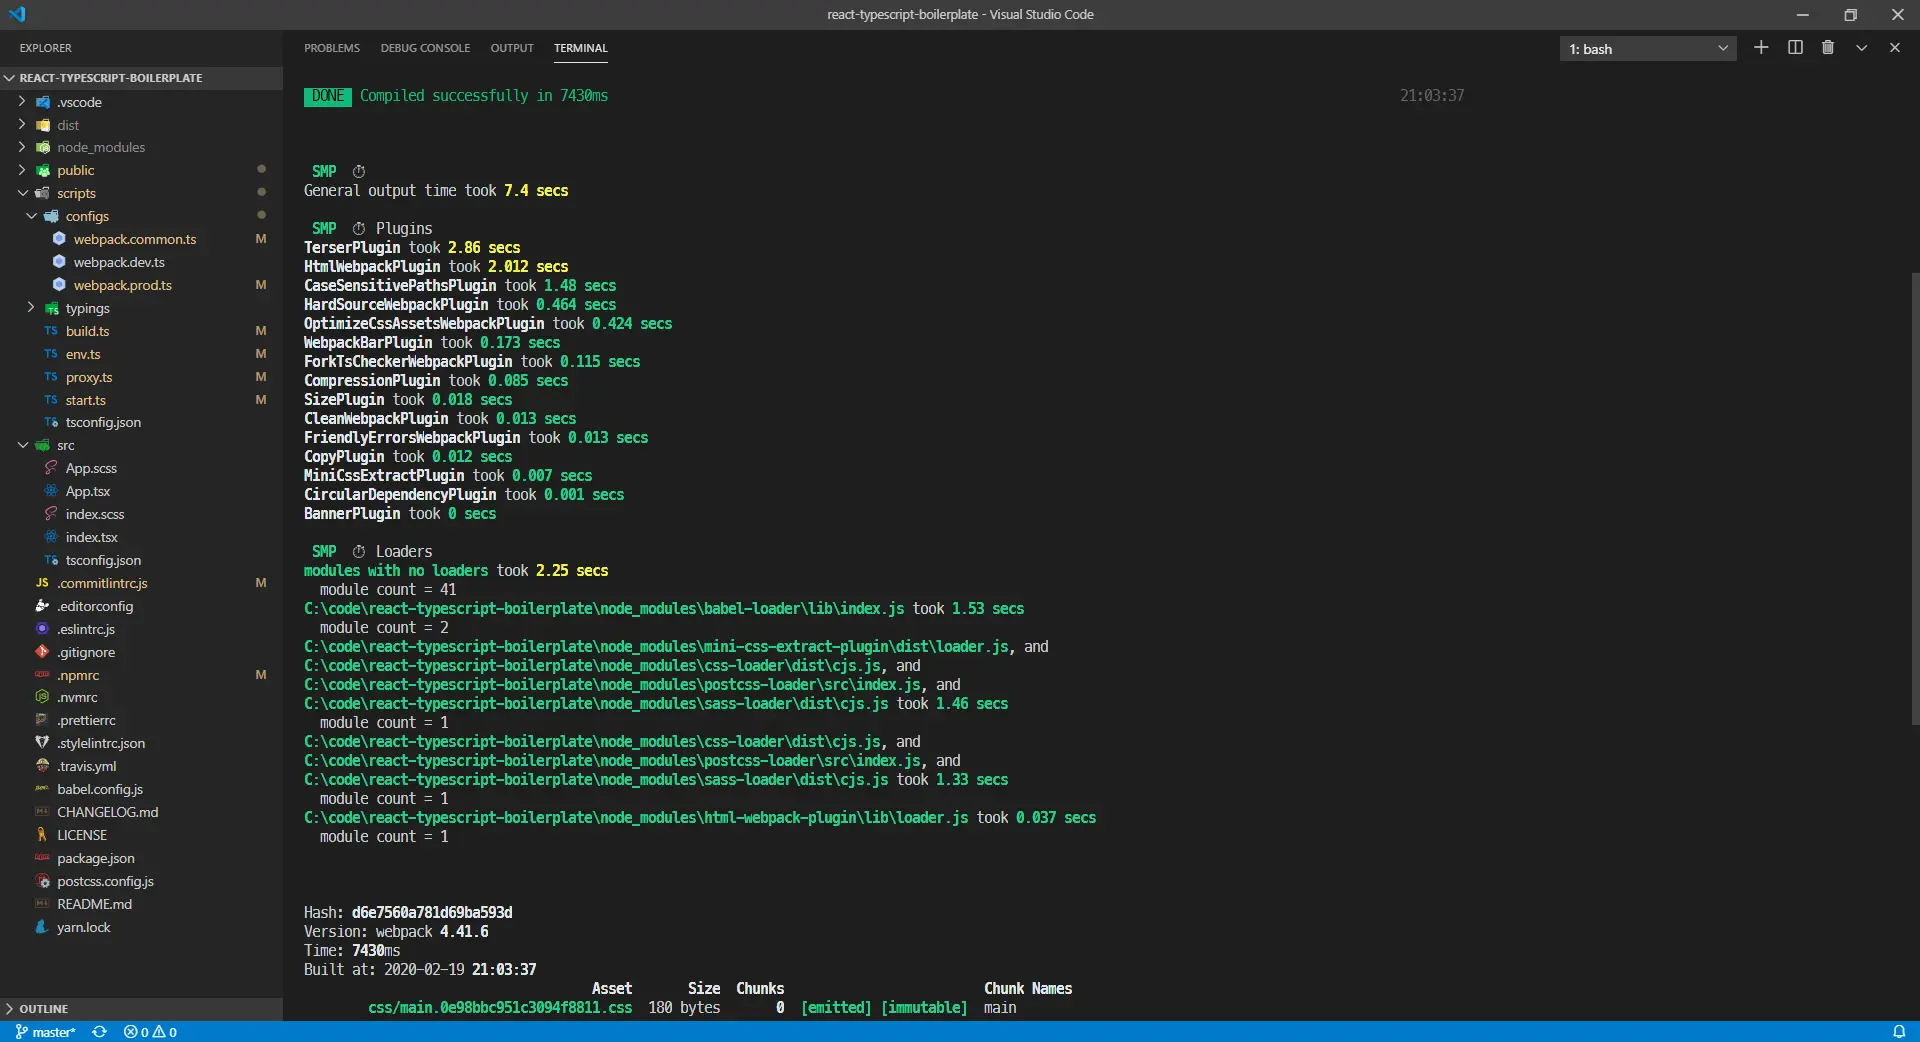Viewport: 1920px width, 1042px height.
Task: Open webpack.dev.ts file
Action: [x=119, y=262]
